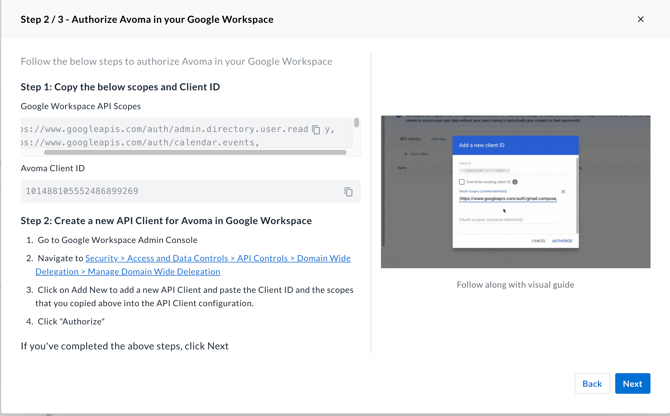
Task: Click the Next button
Action: [x=632, y=384]
